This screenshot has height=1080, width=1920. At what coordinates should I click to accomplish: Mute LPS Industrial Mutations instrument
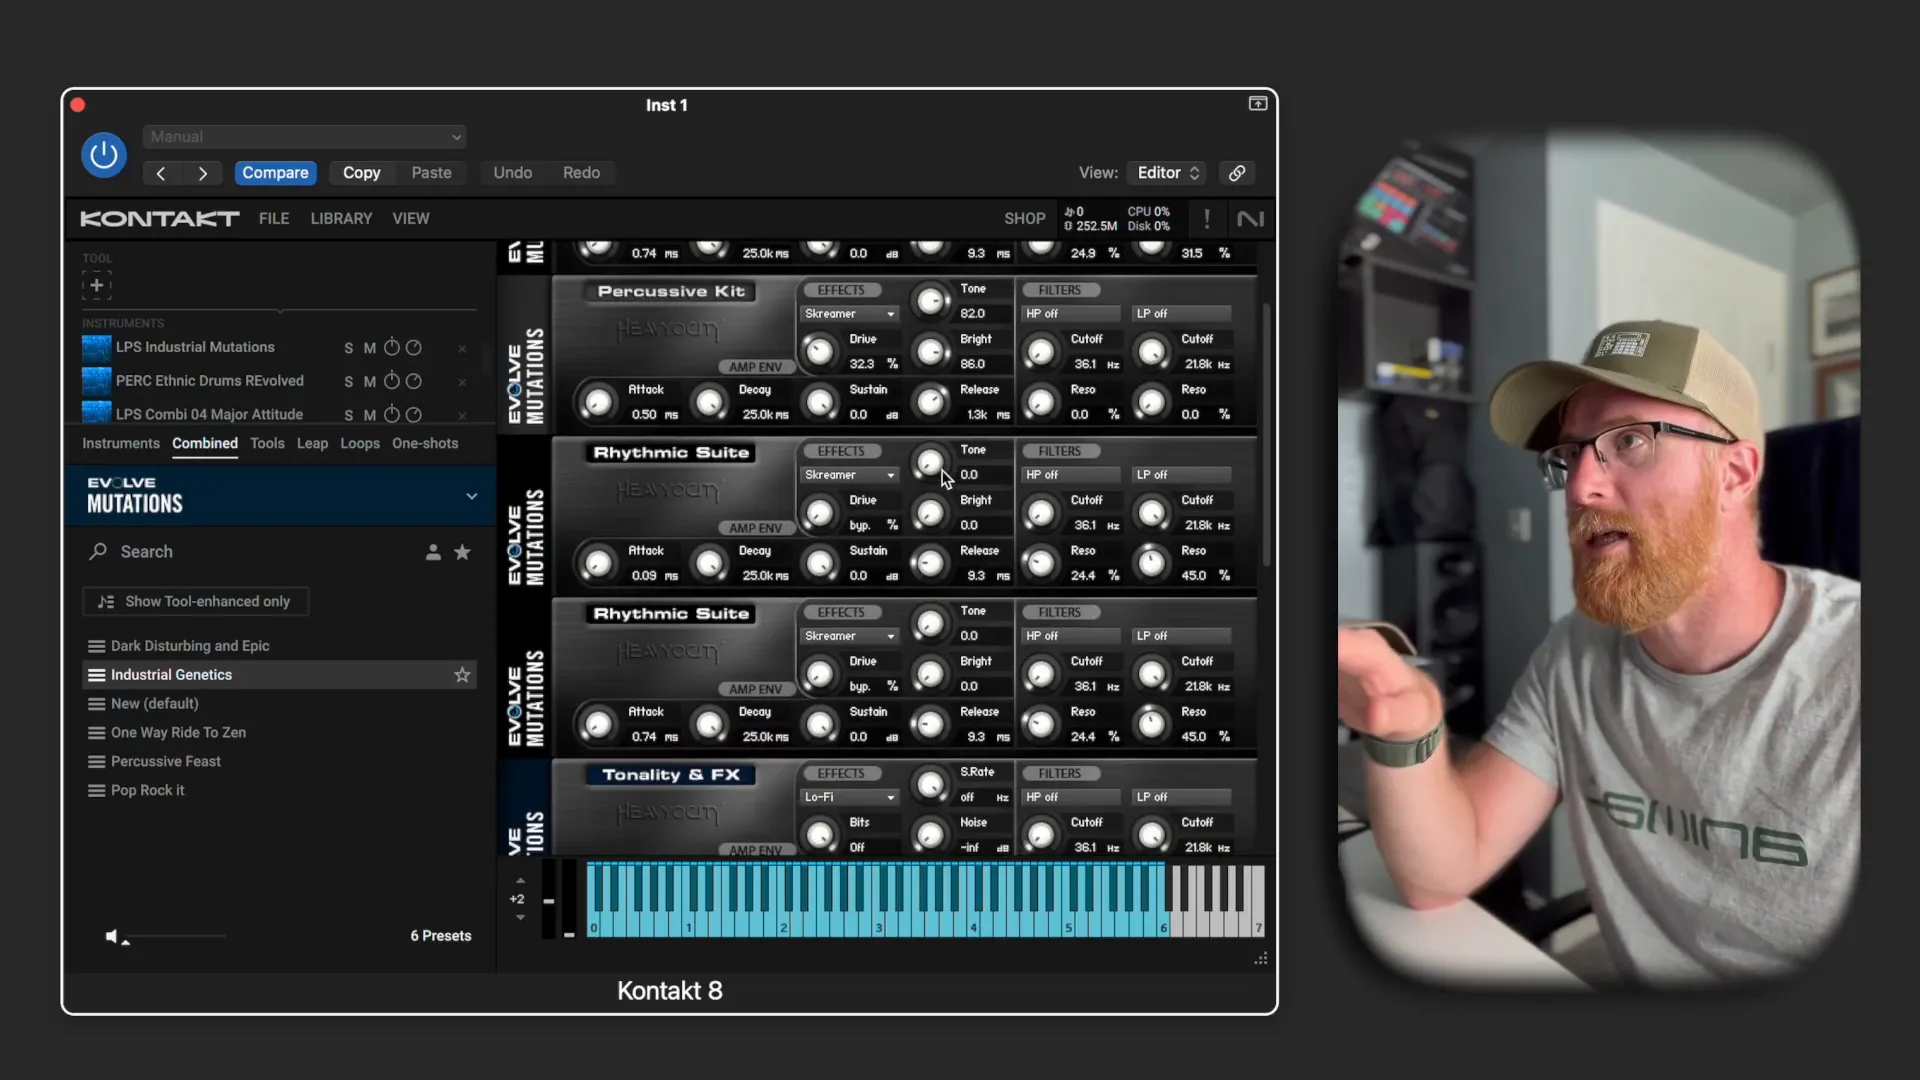tap(370, 348)
